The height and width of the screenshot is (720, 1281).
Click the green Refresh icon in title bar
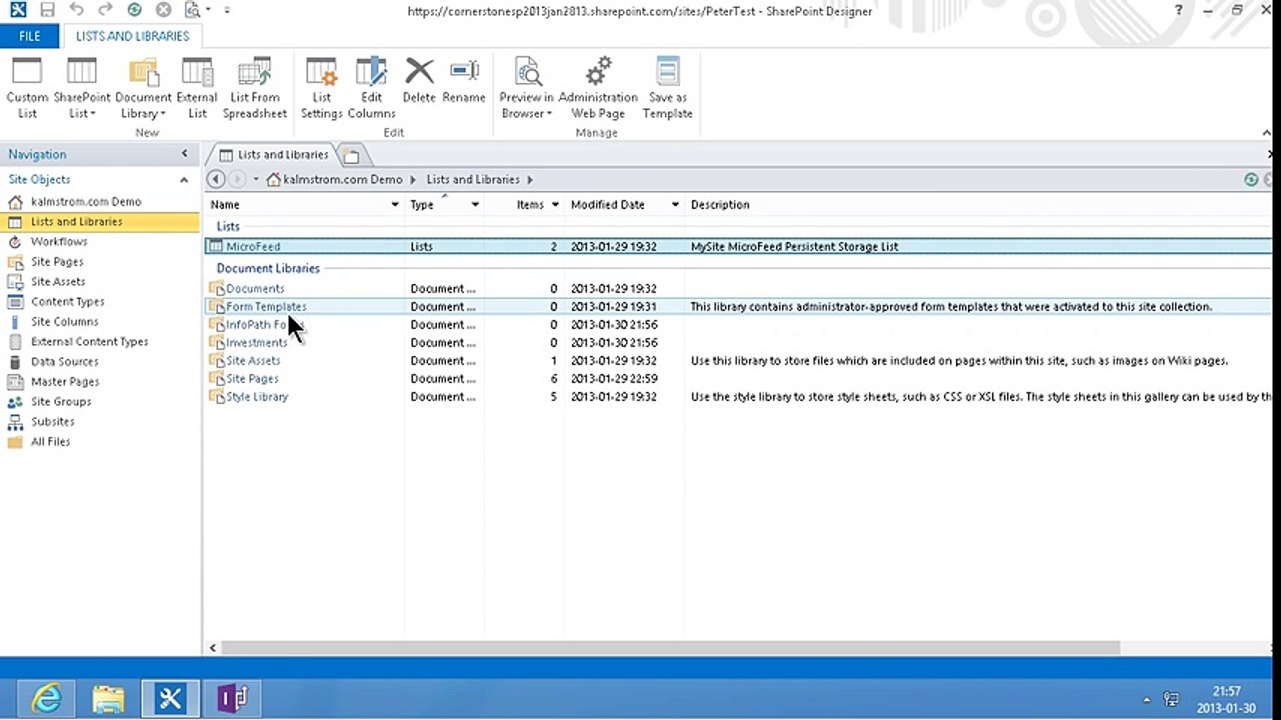tap(135, 10)
